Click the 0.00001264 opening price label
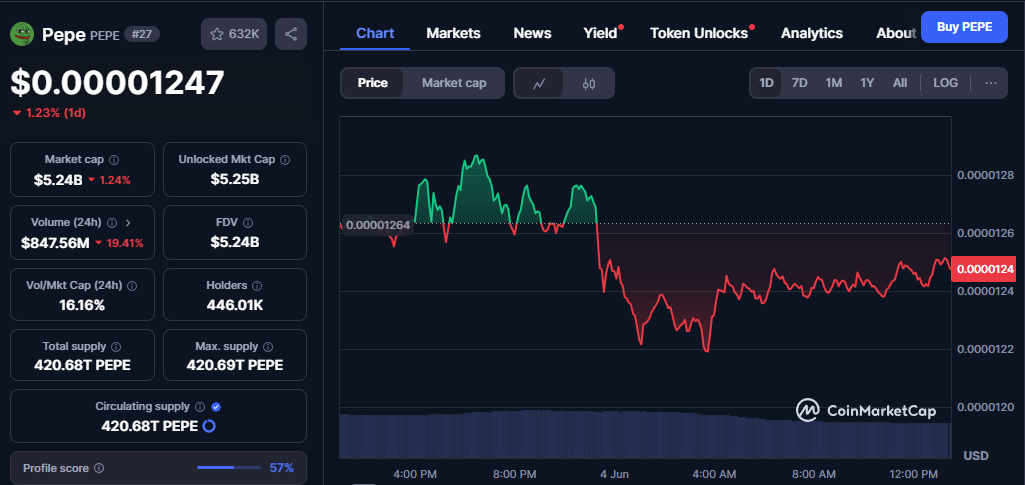 (x=377, y=226)
